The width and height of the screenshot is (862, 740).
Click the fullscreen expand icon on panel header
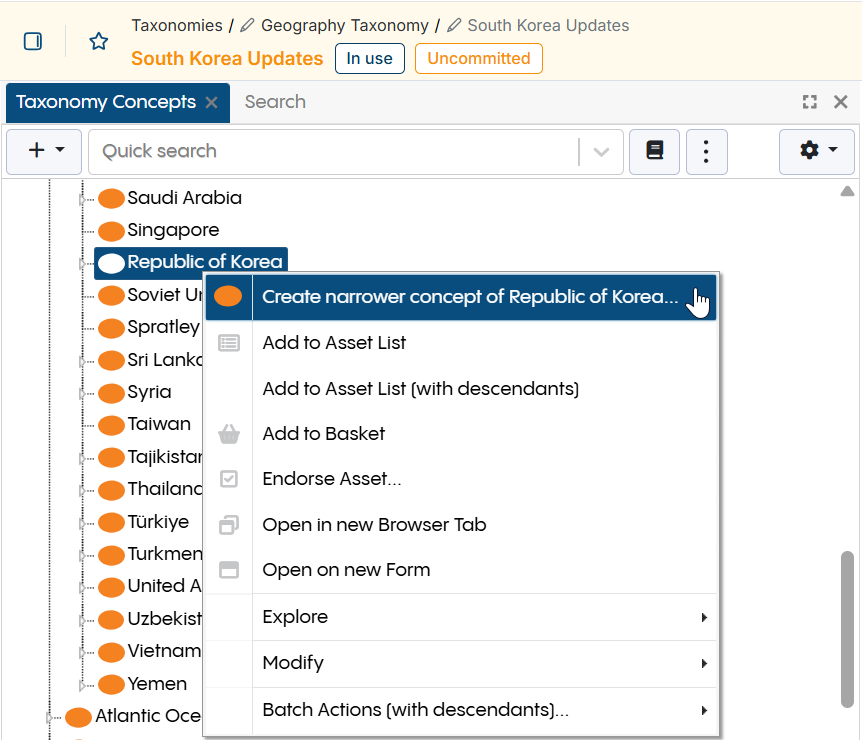click(x=809, y=101)
